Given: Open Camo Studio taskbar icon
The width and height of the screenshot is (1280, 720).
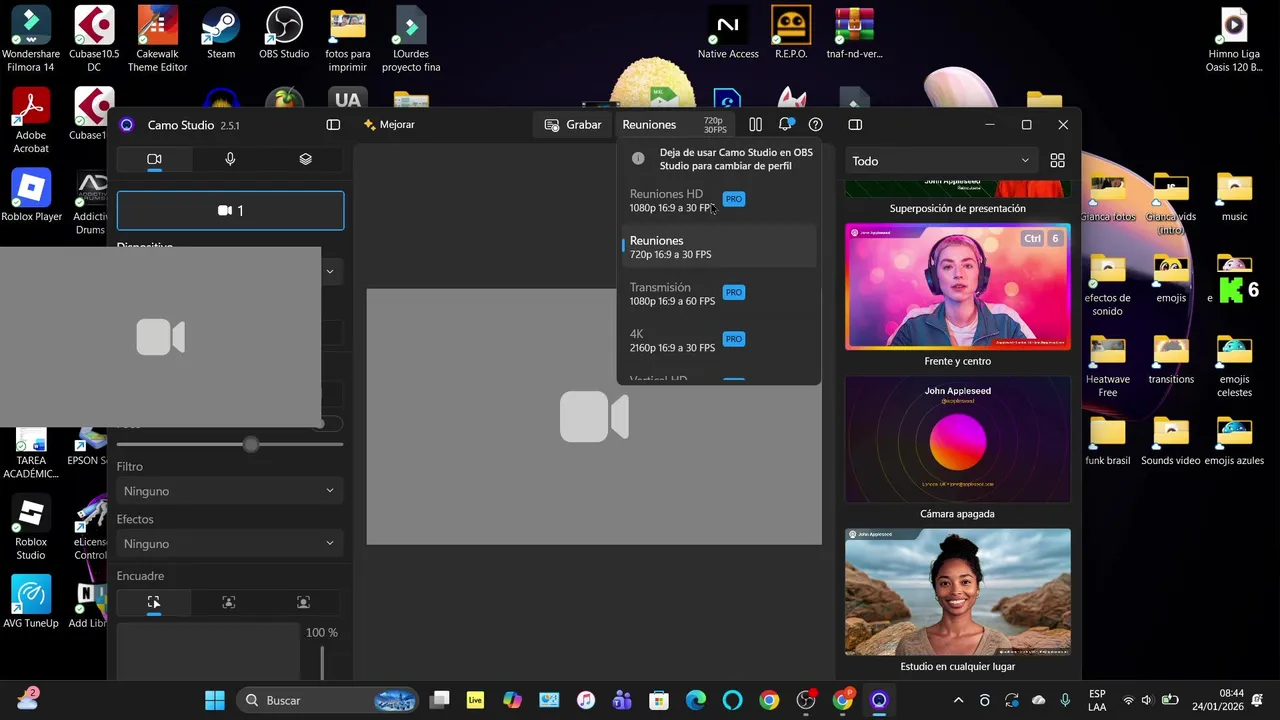Looking at the screenshot, I should 879,700.
